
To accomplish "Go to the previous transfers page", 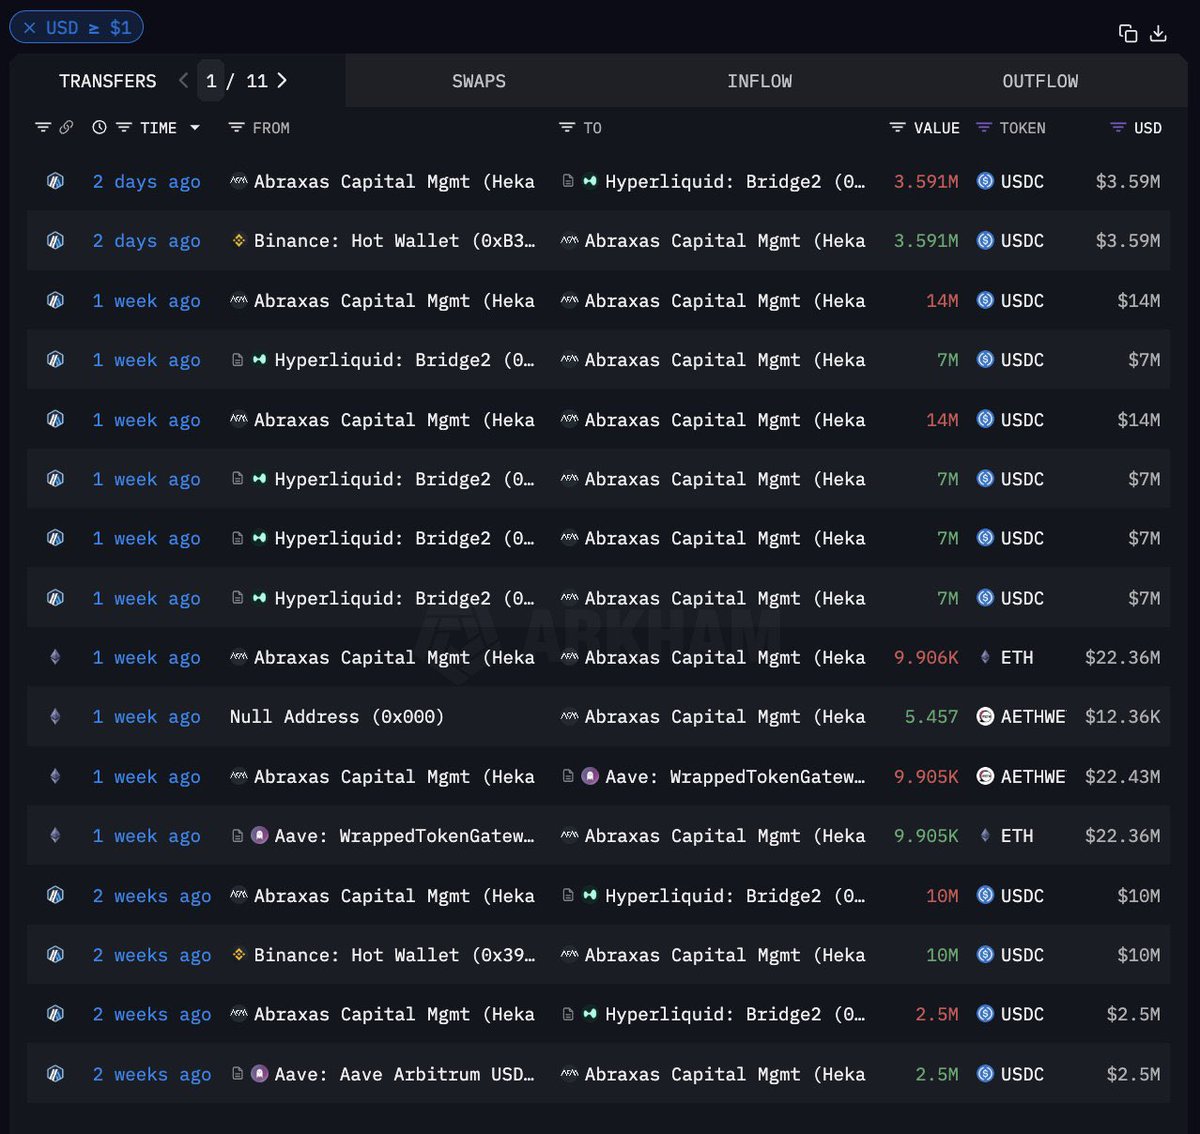I will coord(183,80).
